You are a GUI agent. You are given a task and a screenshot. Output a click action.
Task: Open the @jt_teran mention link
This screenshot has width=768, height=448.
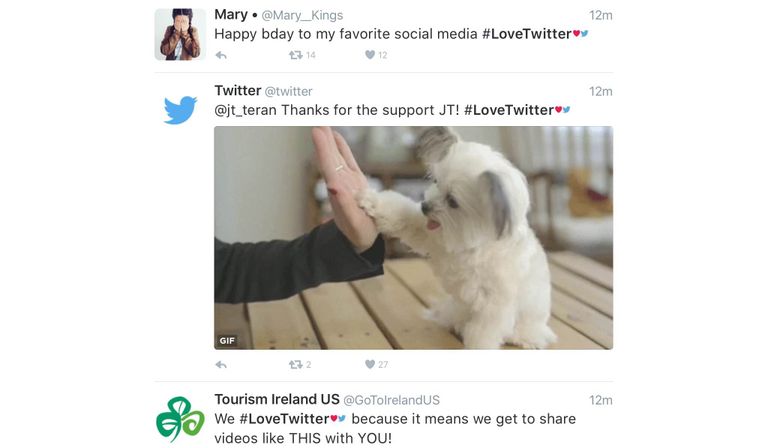pyautogui.click(x=245, y=111)
